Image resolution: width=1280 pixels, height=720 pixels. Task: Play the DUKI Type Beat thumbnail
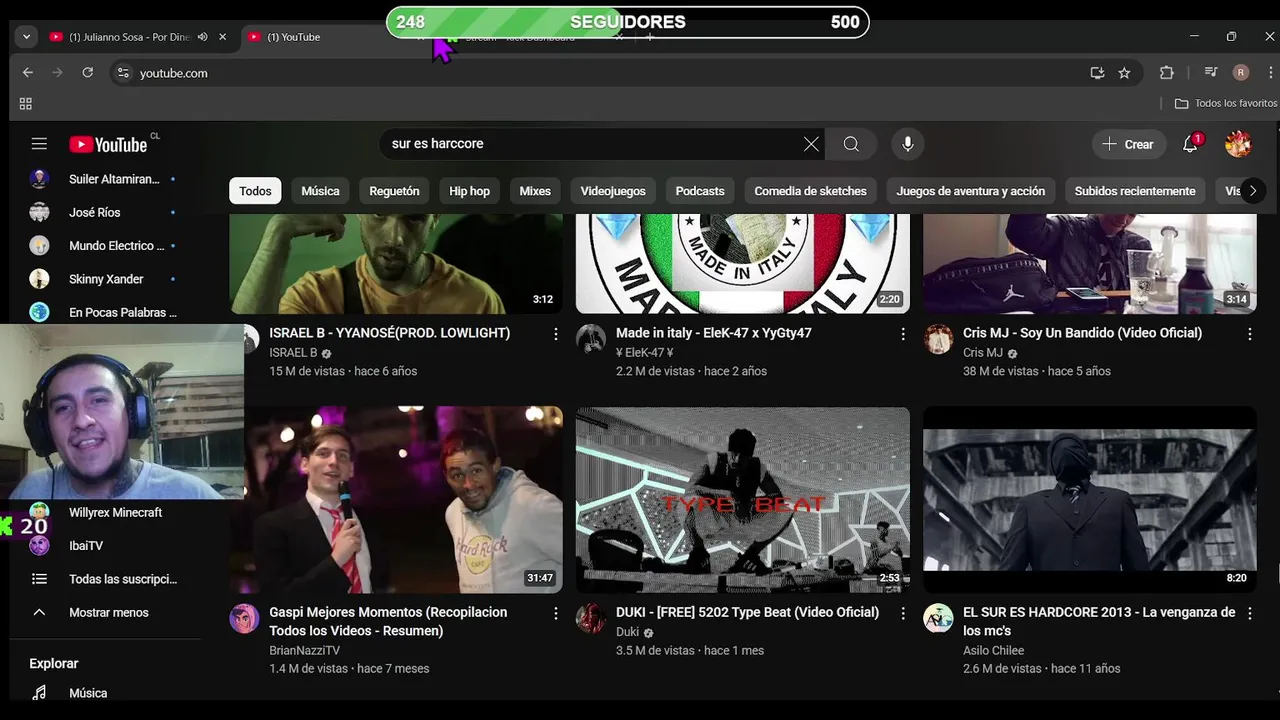(743, 500)
